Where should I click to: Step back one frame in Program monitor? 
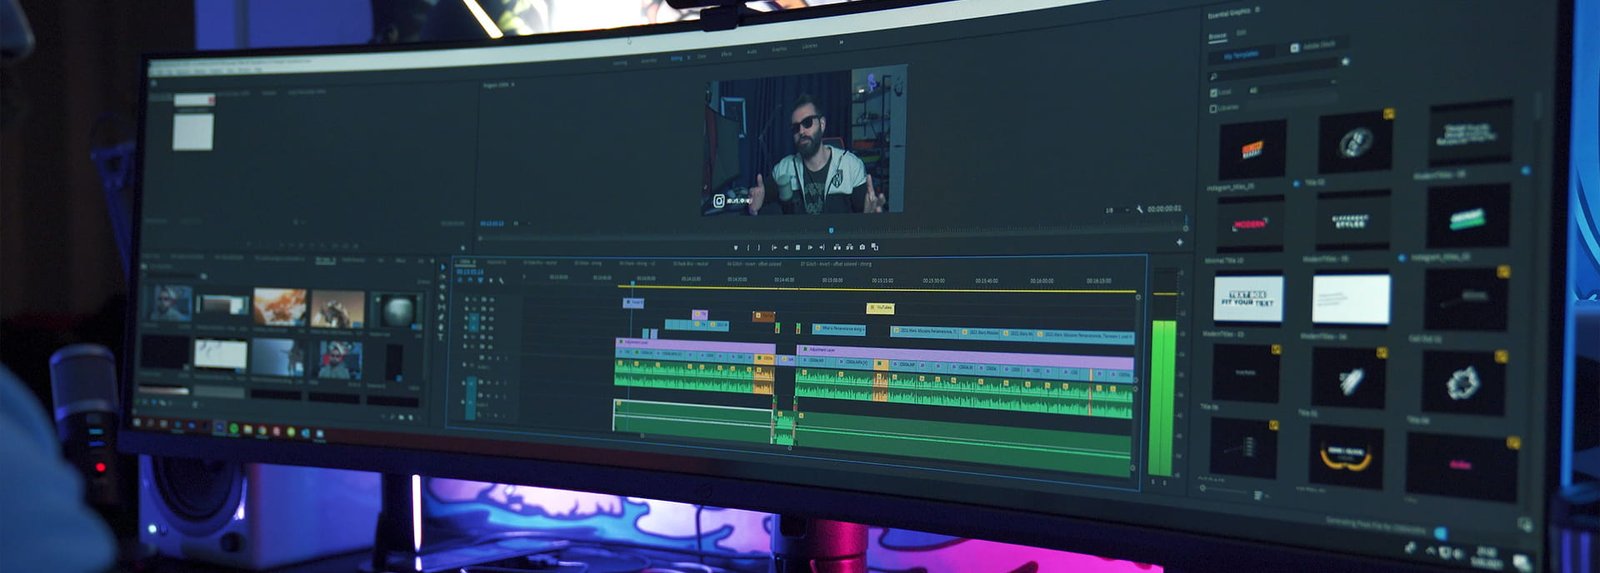tap(786, 247)
